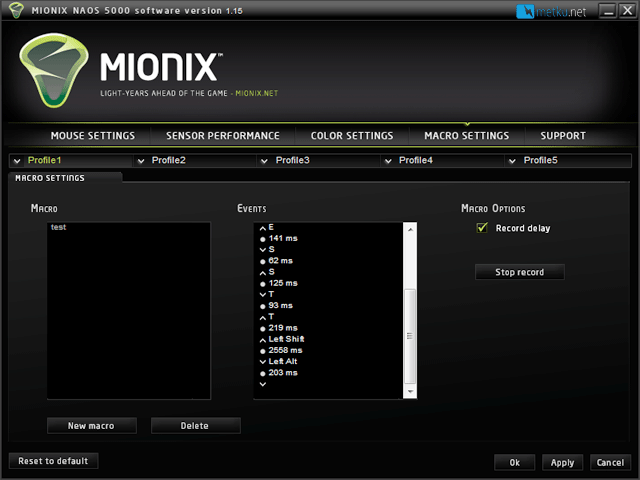Expand the Profile5 dropdown arrow
Screen dimensions: 640x480
pyautogui.click(x=512, y=161)
